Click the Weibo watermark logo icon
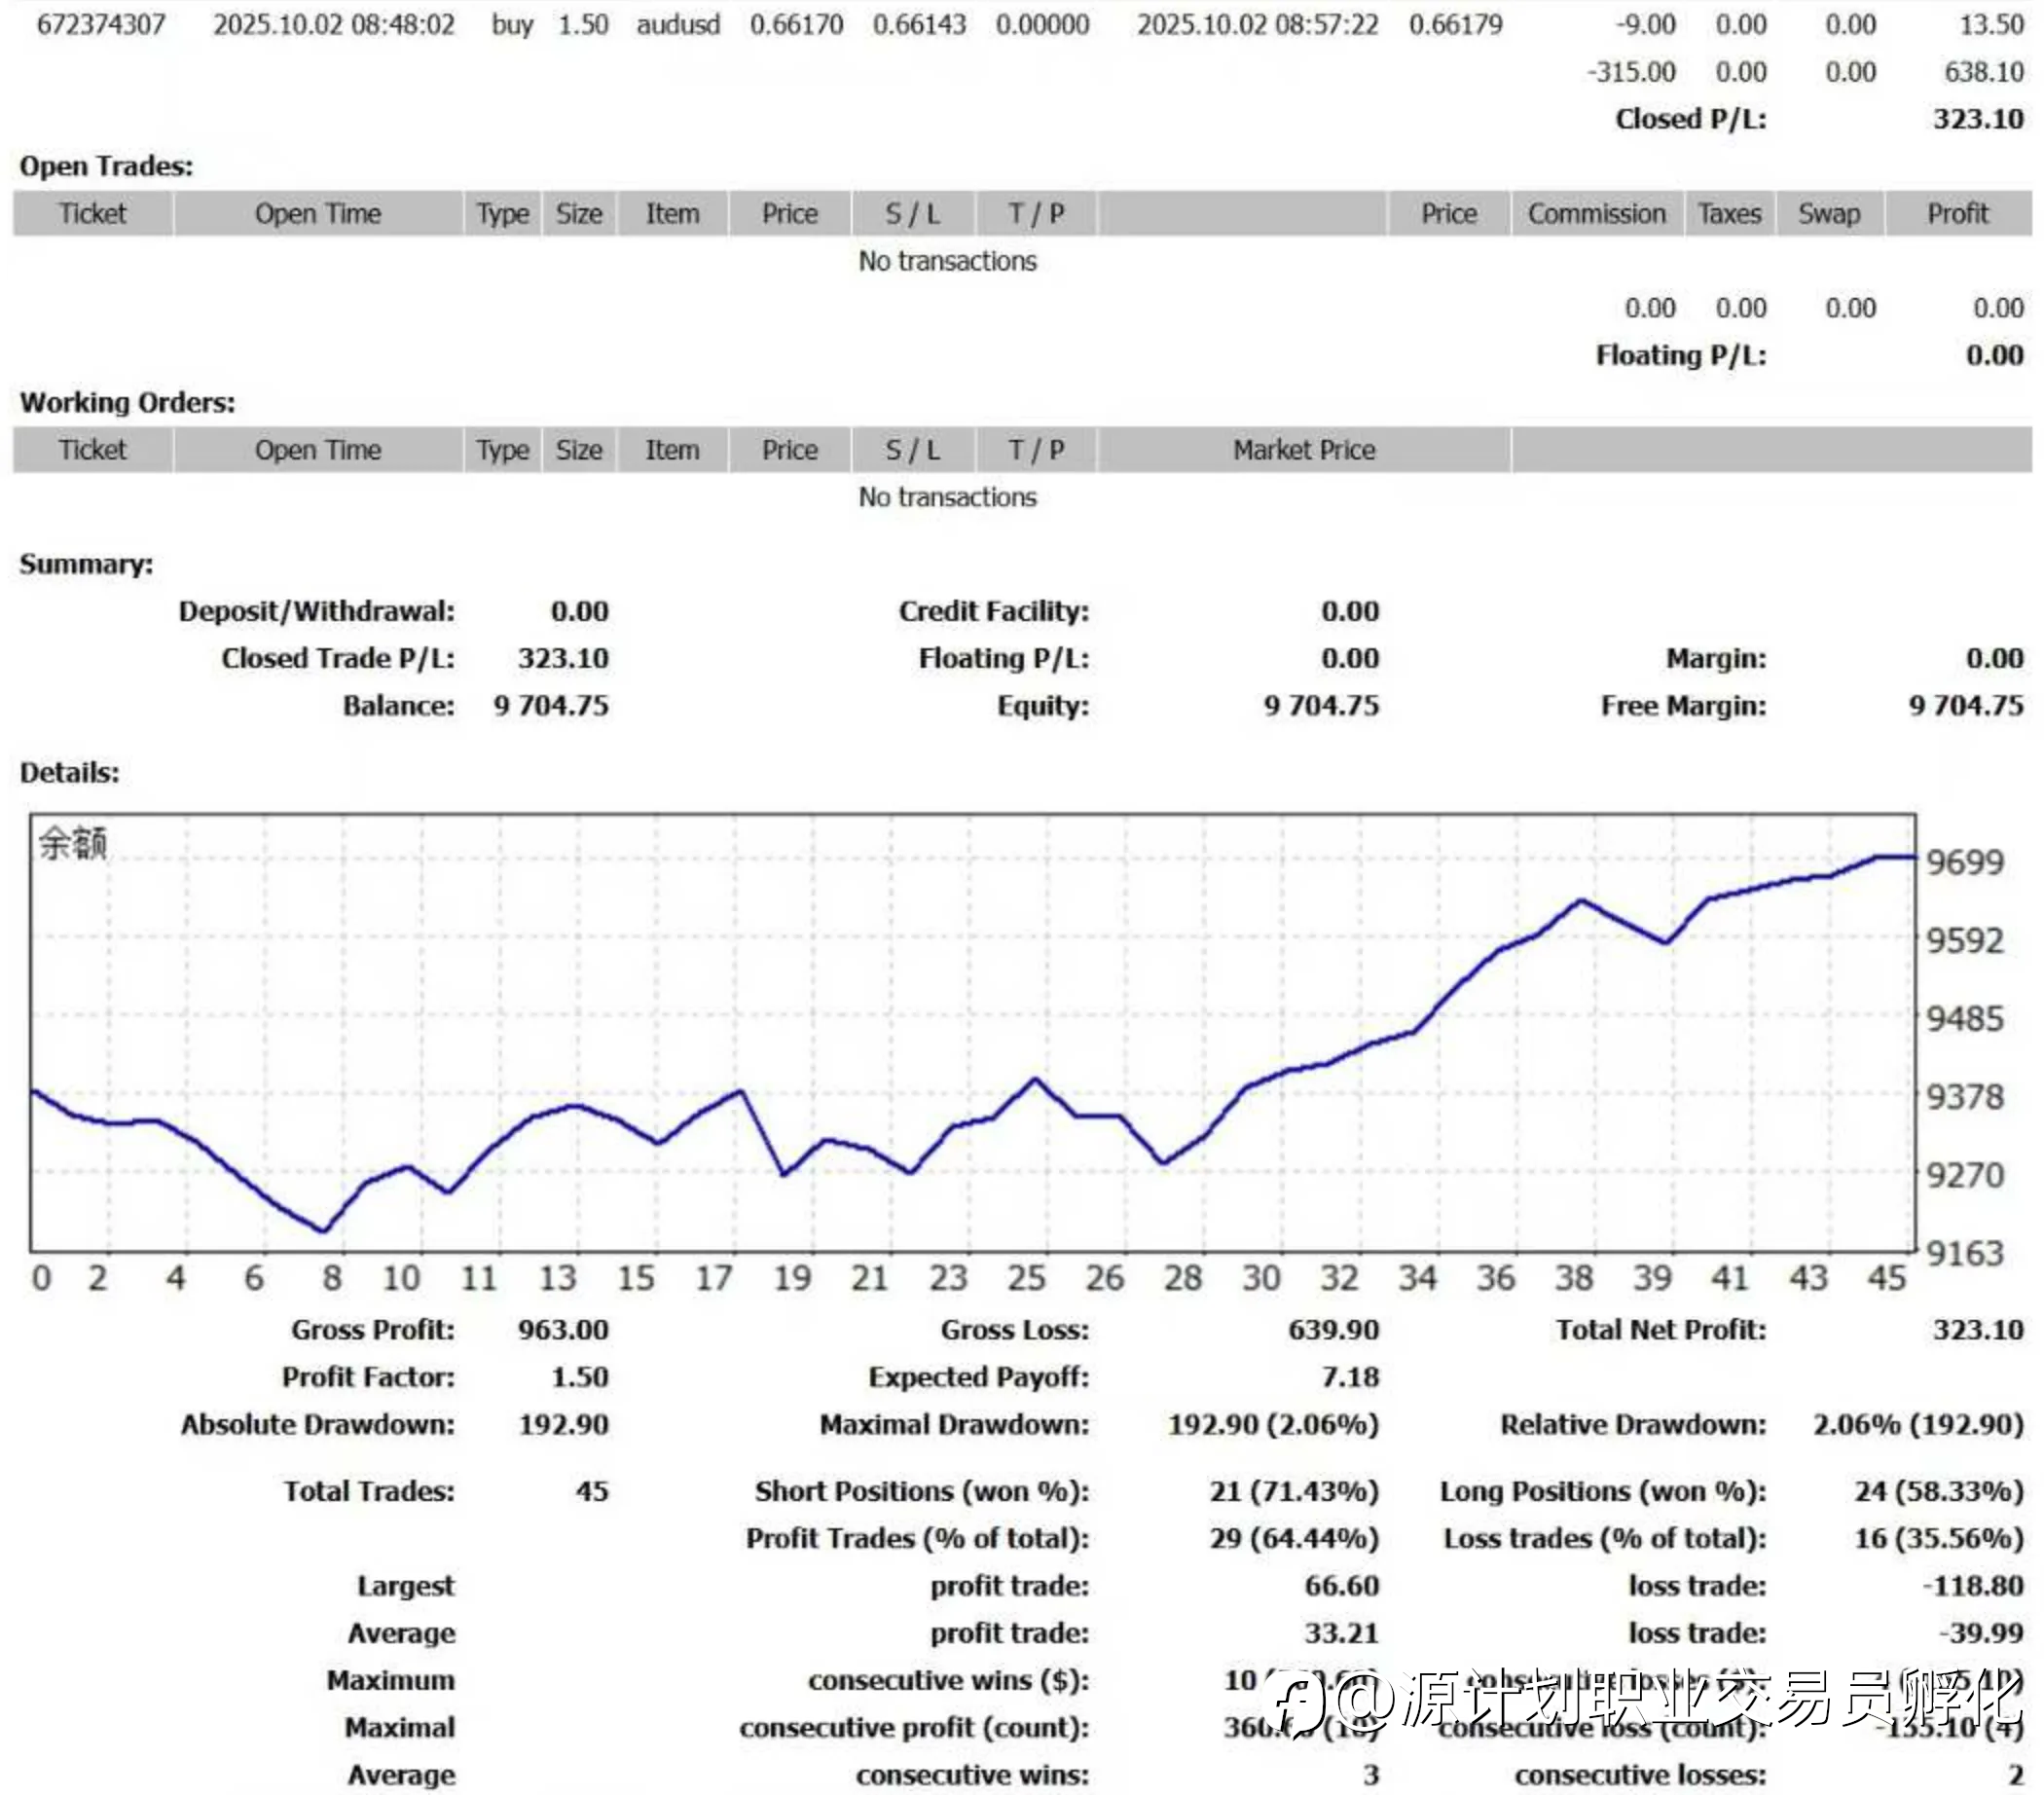This screenshot has width=2044, height=1795. [x=1293, y=1704]
